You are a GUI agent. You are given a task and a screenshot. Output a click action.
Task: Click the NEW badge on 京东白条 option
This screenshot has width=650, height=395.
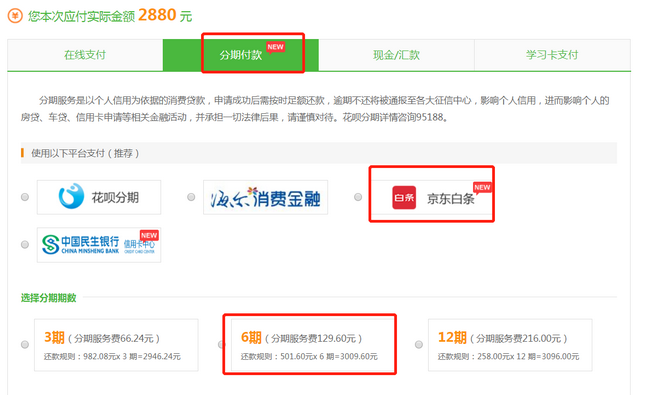pyautogui.click(x=482, y=188)
